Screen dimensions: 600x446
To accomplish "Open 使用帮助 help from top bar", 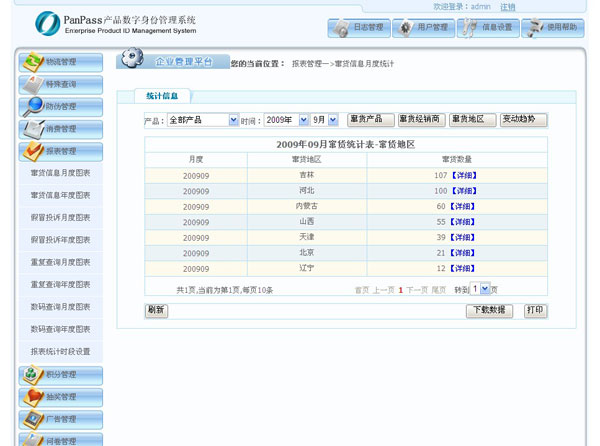I will coord(553,28).
